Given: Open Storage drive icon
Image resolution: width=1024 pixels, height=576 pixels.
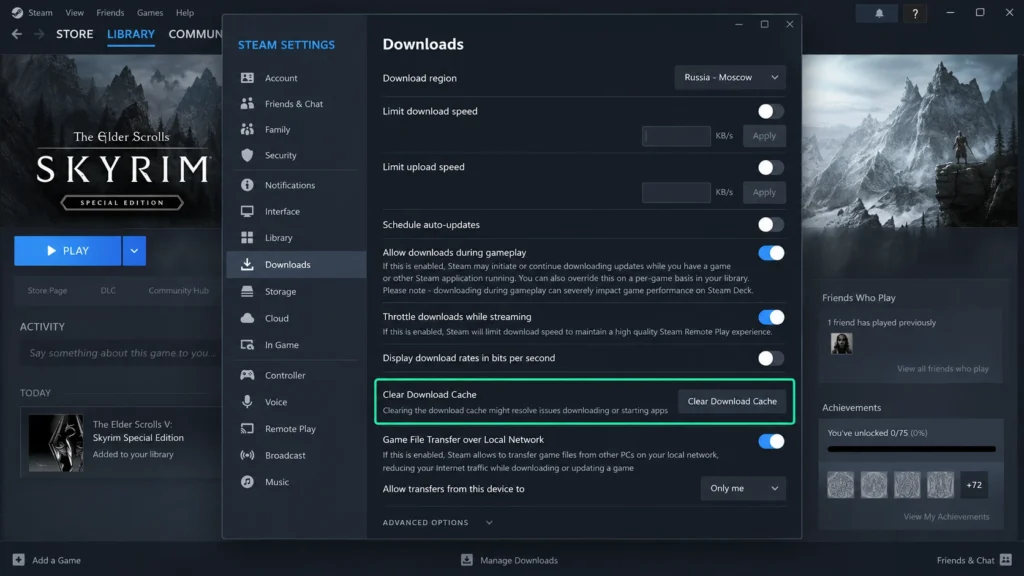Looking at the screenshot, I should coord(247,291).
